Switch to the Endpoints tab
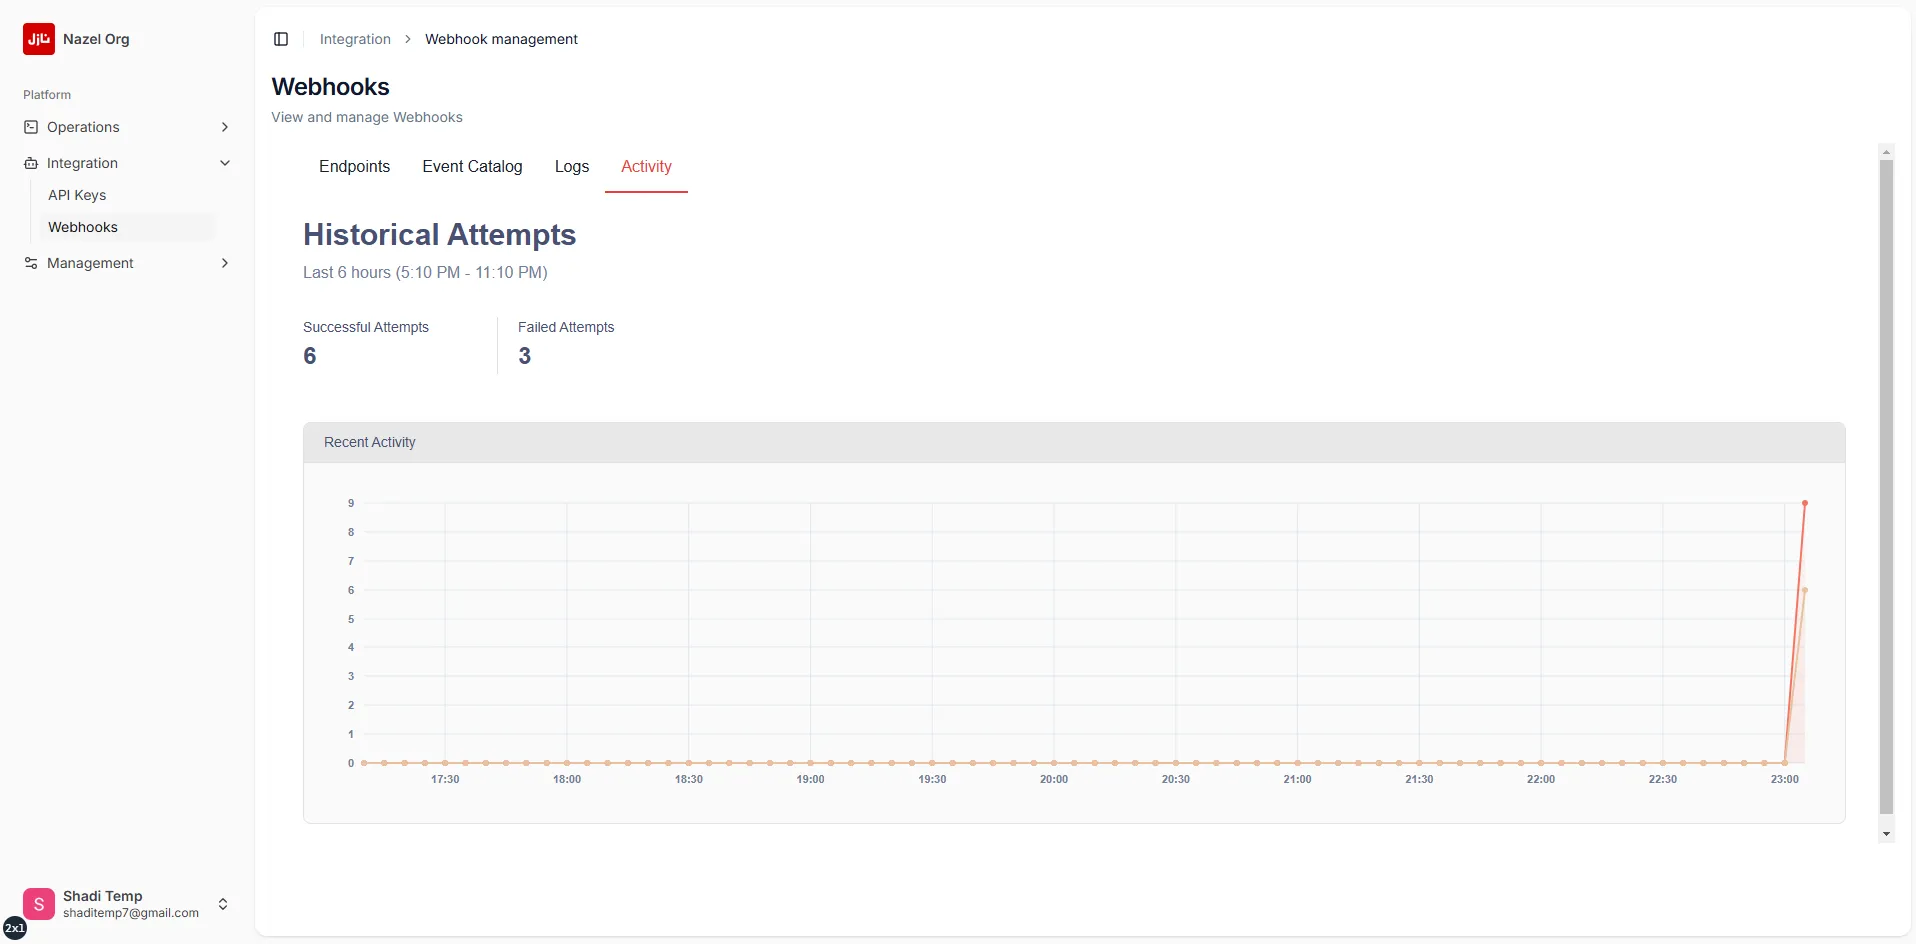 click(354, 167)
